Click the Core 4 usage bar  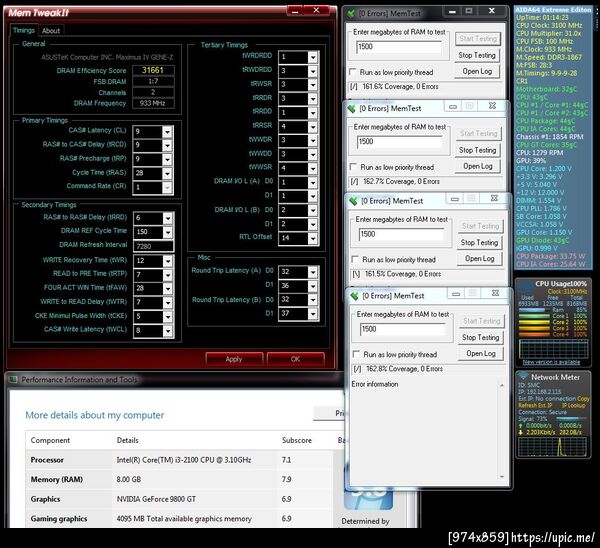[534, 334]
